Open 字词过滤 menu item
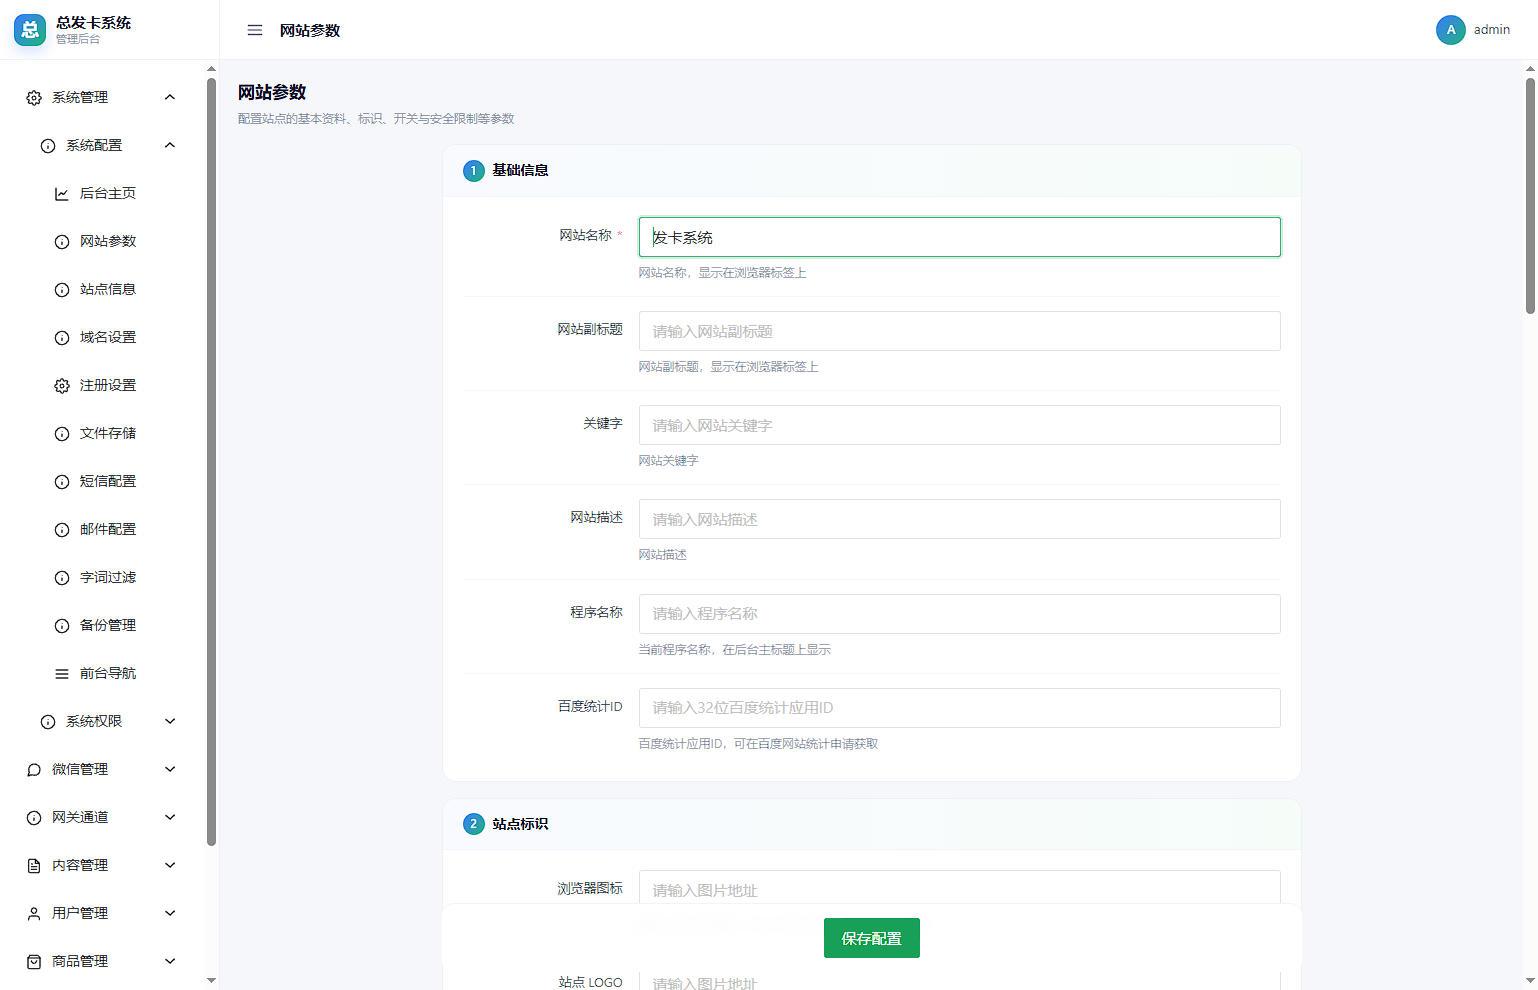 point(108,577)
